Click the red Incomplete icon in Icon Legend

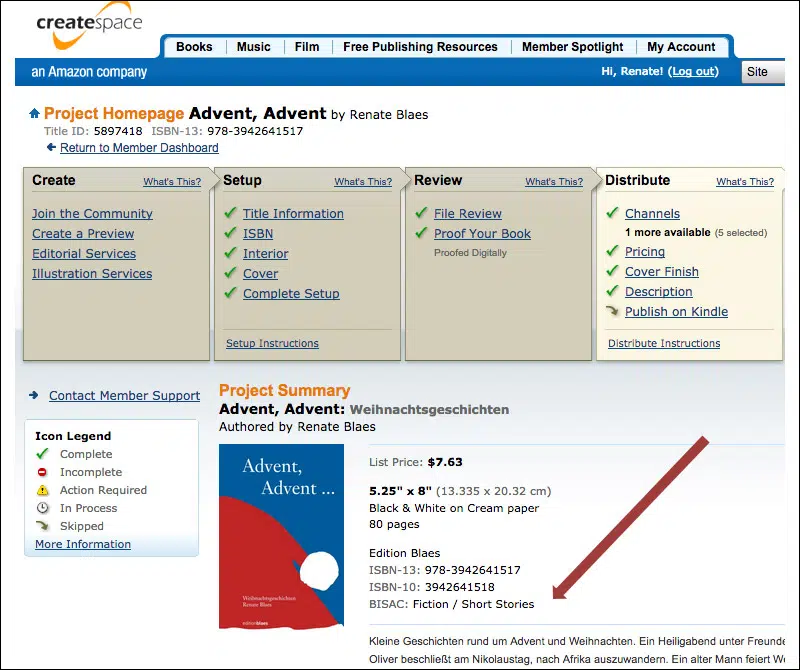42,472
